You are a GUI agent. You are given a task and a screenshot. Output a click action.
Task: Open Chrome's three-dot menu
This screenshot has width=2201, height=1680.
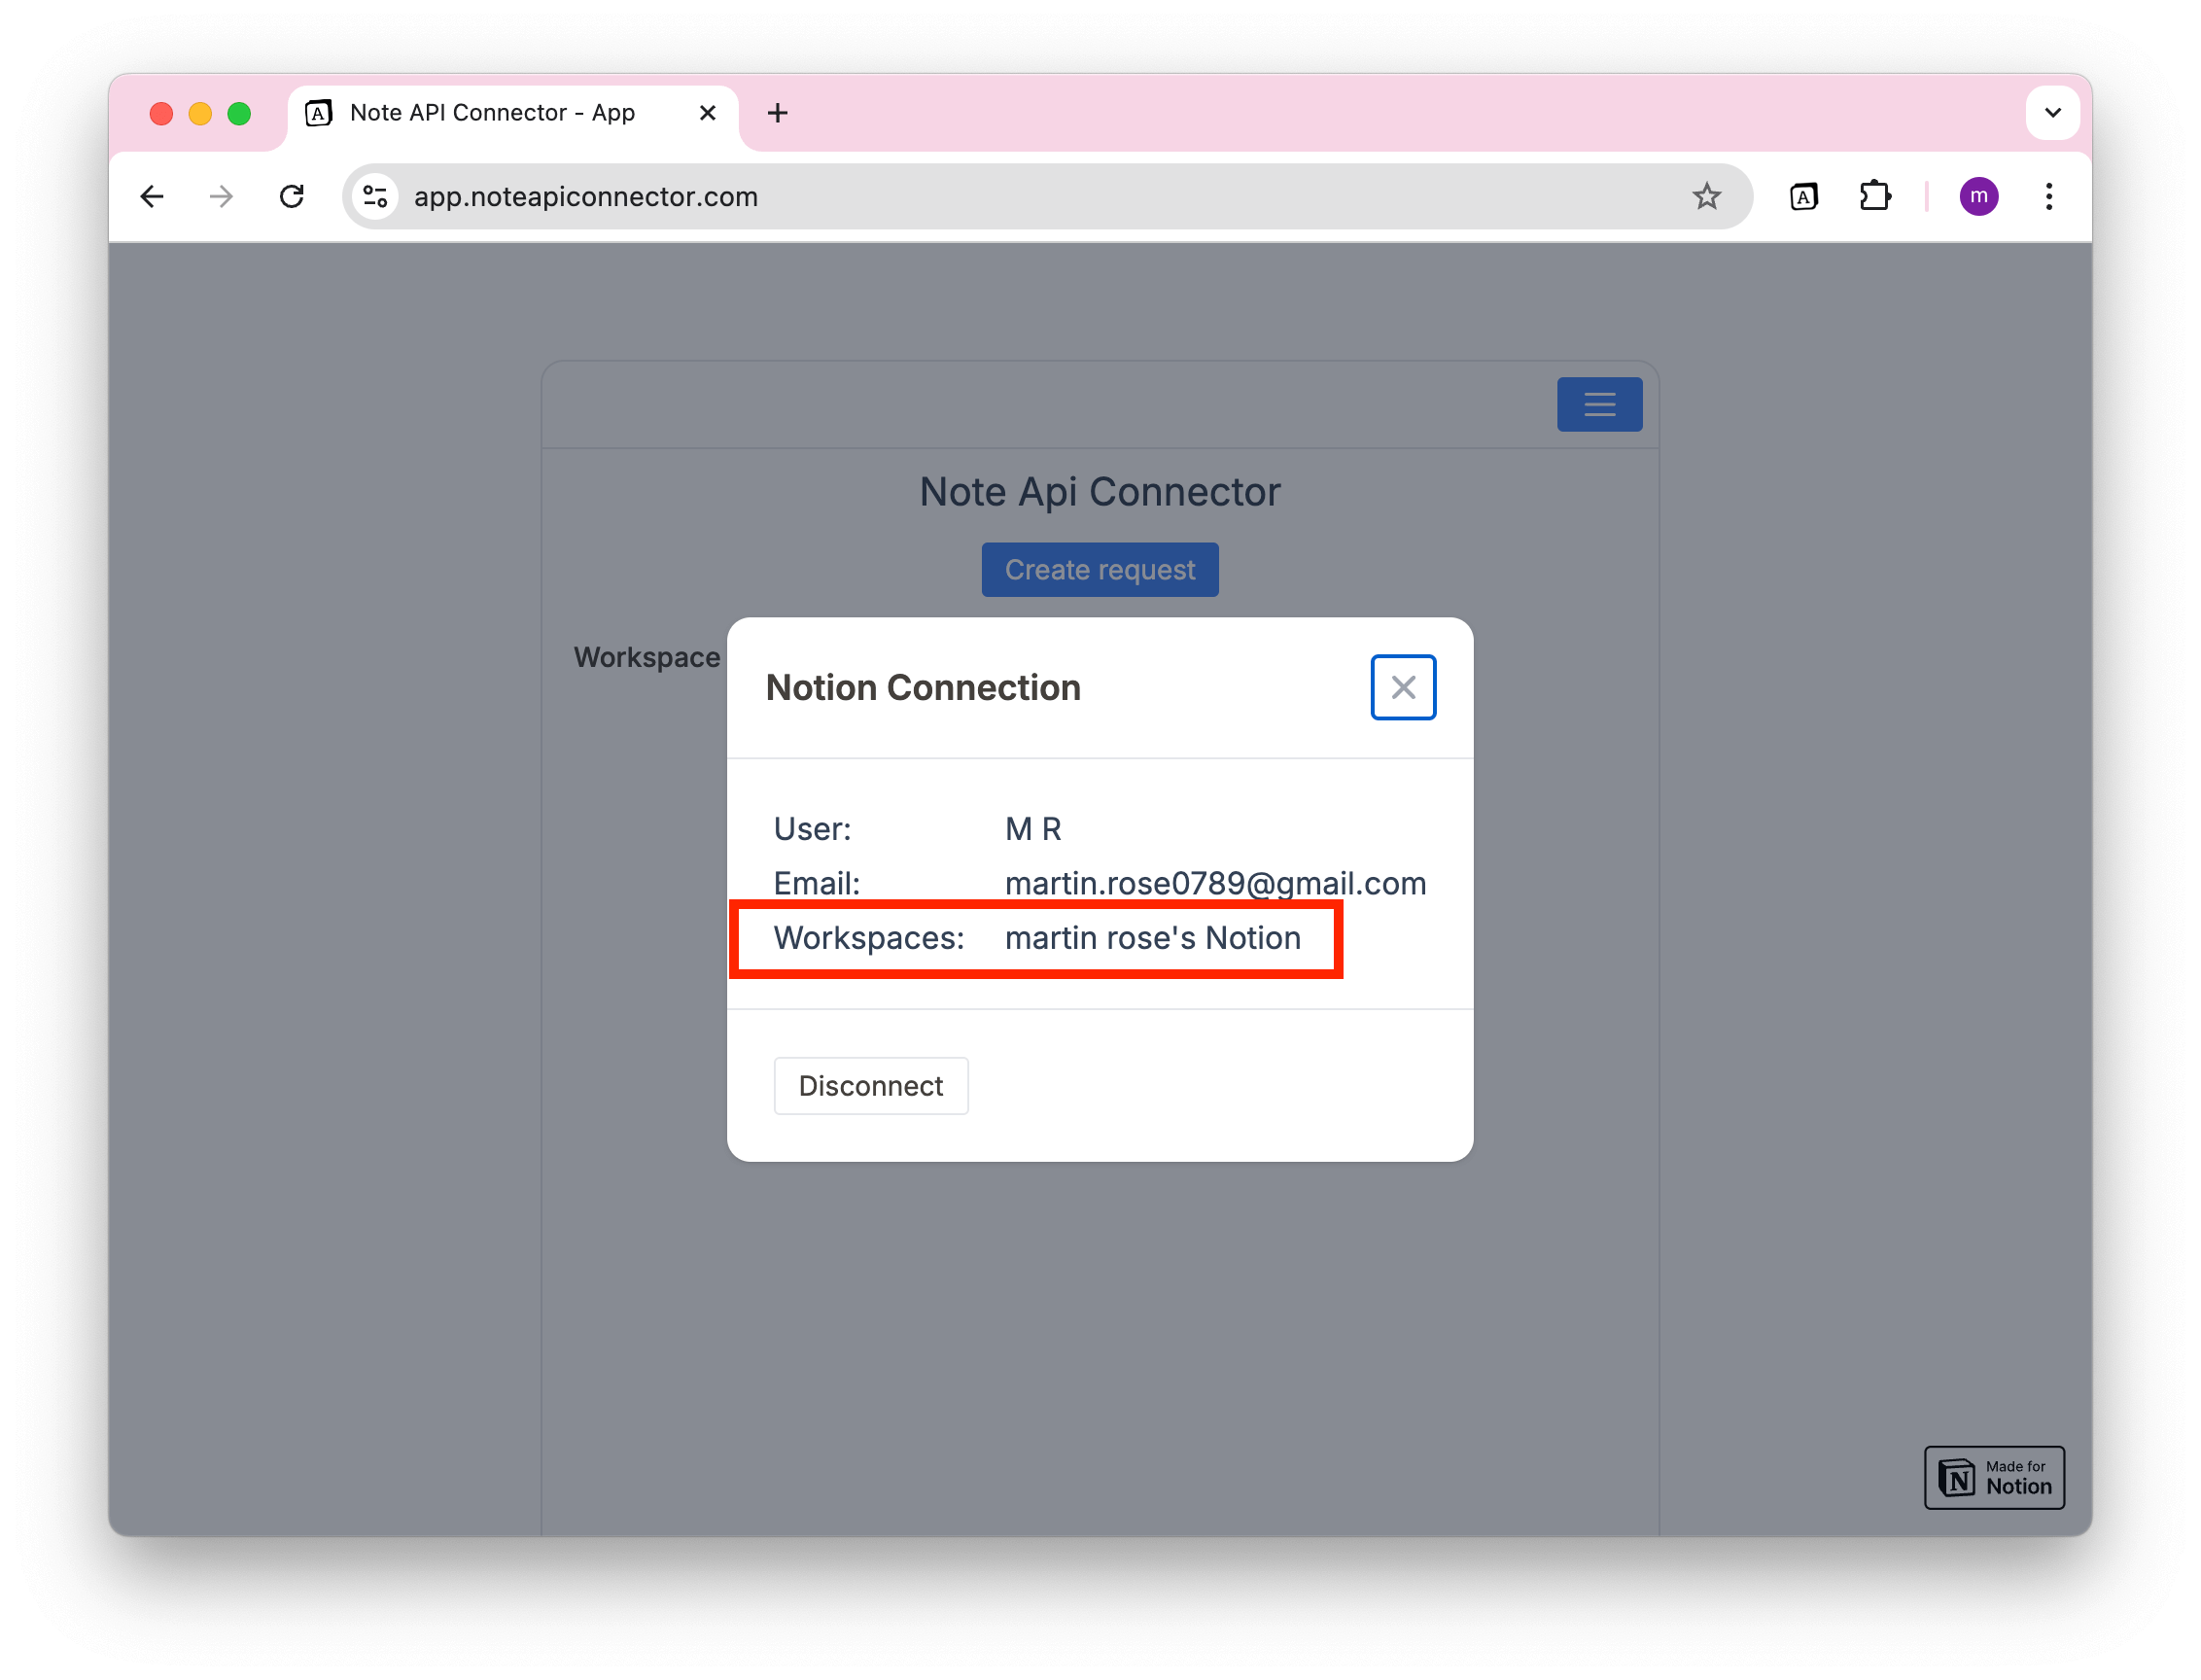[2048, 196]
